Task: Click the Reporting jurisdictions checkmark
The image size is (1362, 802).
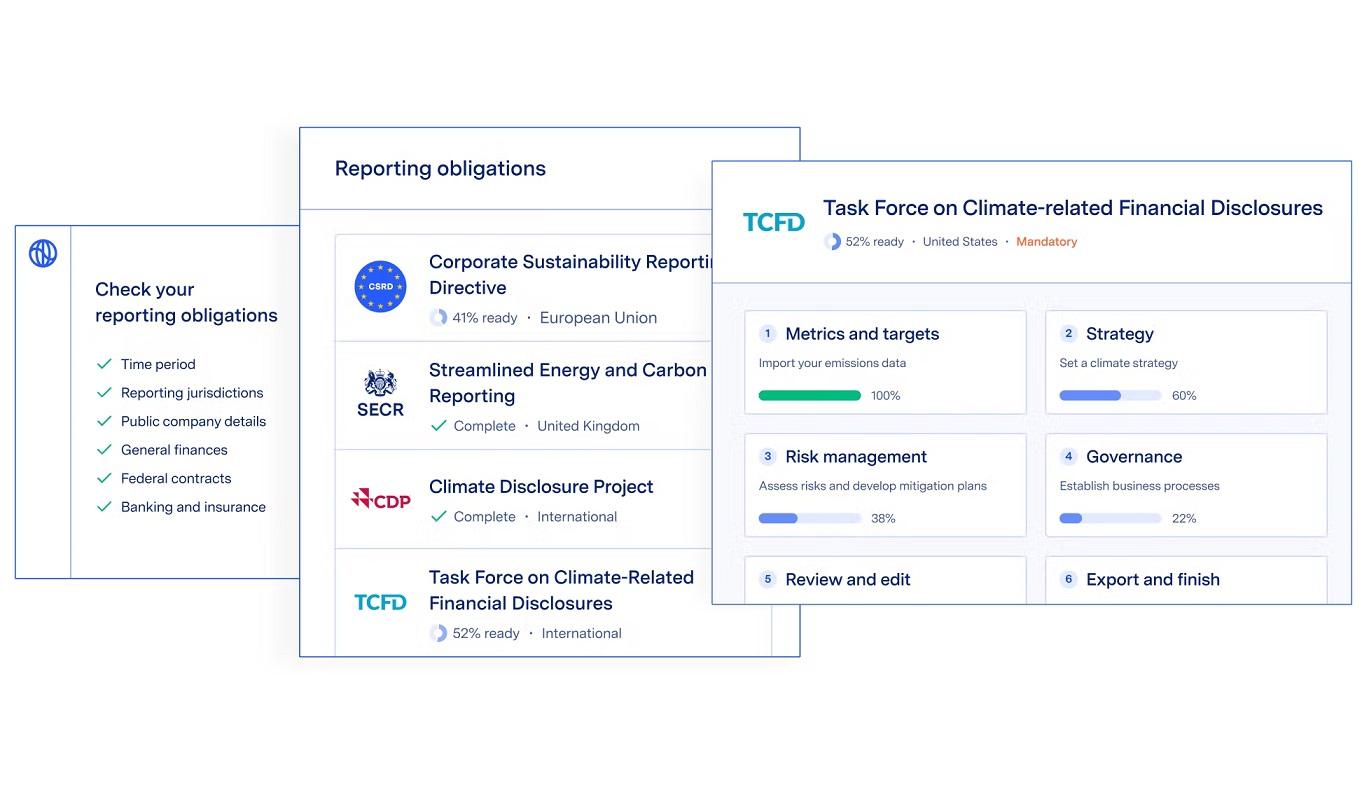Action: (103, 393)
